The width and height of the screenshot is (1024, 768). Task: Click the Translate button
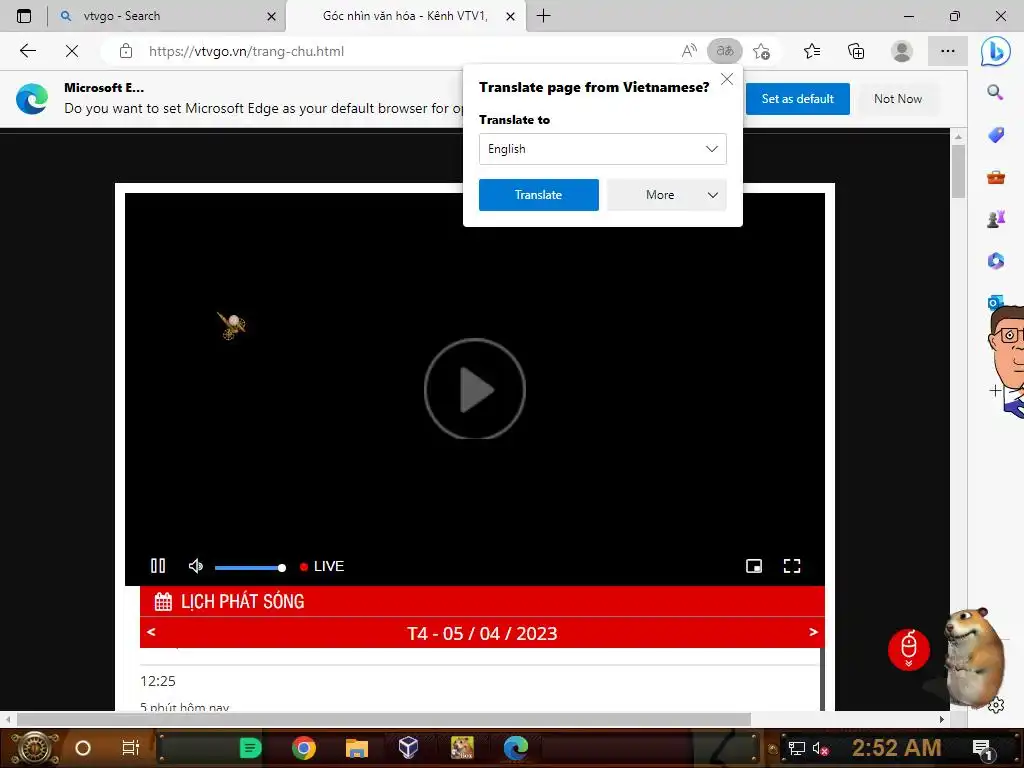538,195
